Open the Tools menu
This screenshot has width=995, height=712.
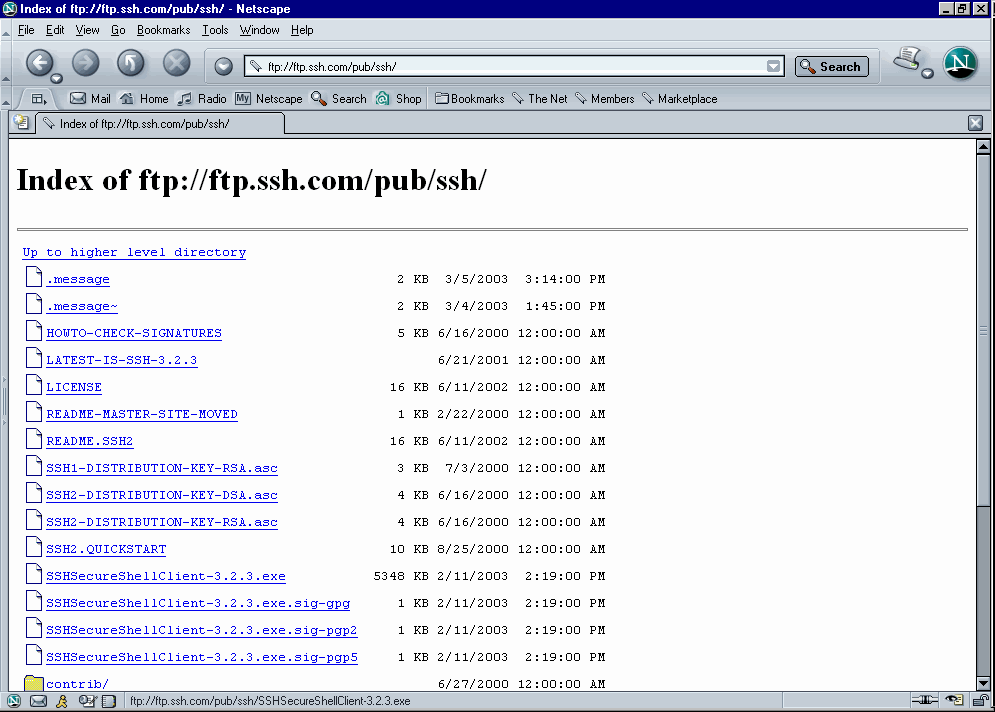coord(215,30)
